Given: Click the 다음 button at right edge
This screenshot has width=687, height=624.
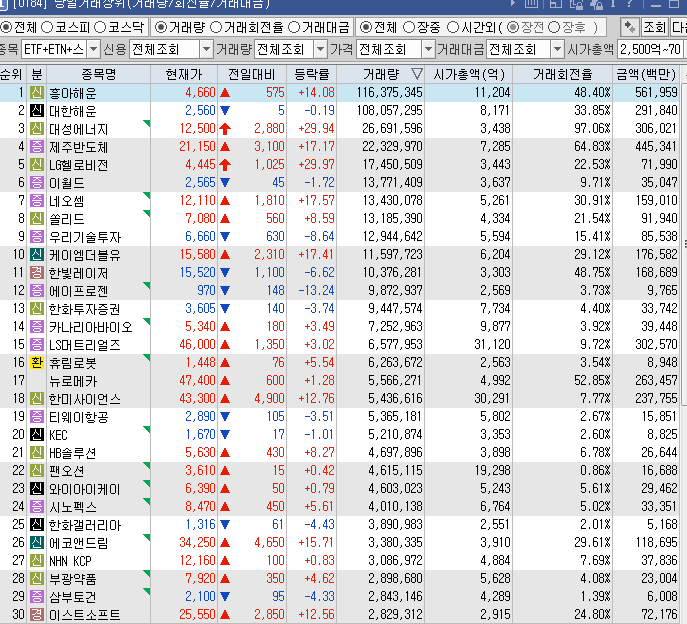Looking at the screenshot, I should (x=679, y=28).
